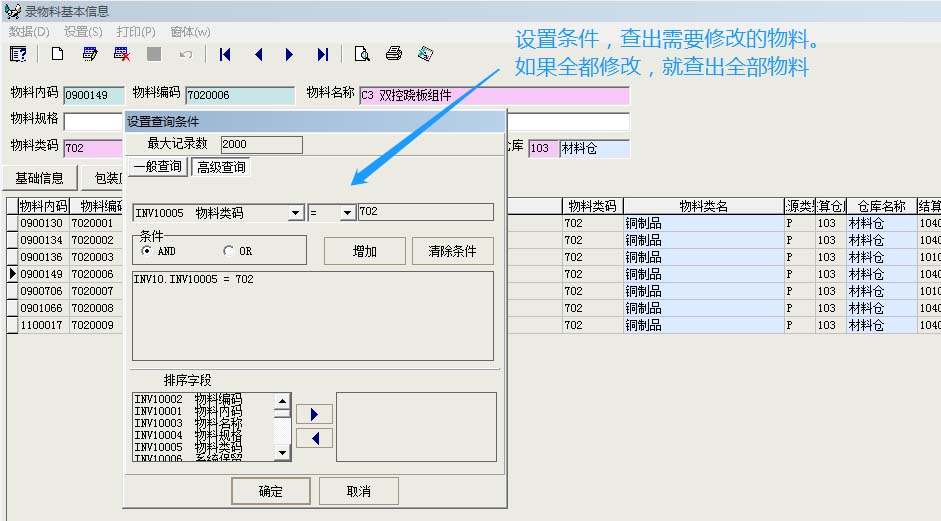
Task: Go to the previous record
Action: [258, 54]
